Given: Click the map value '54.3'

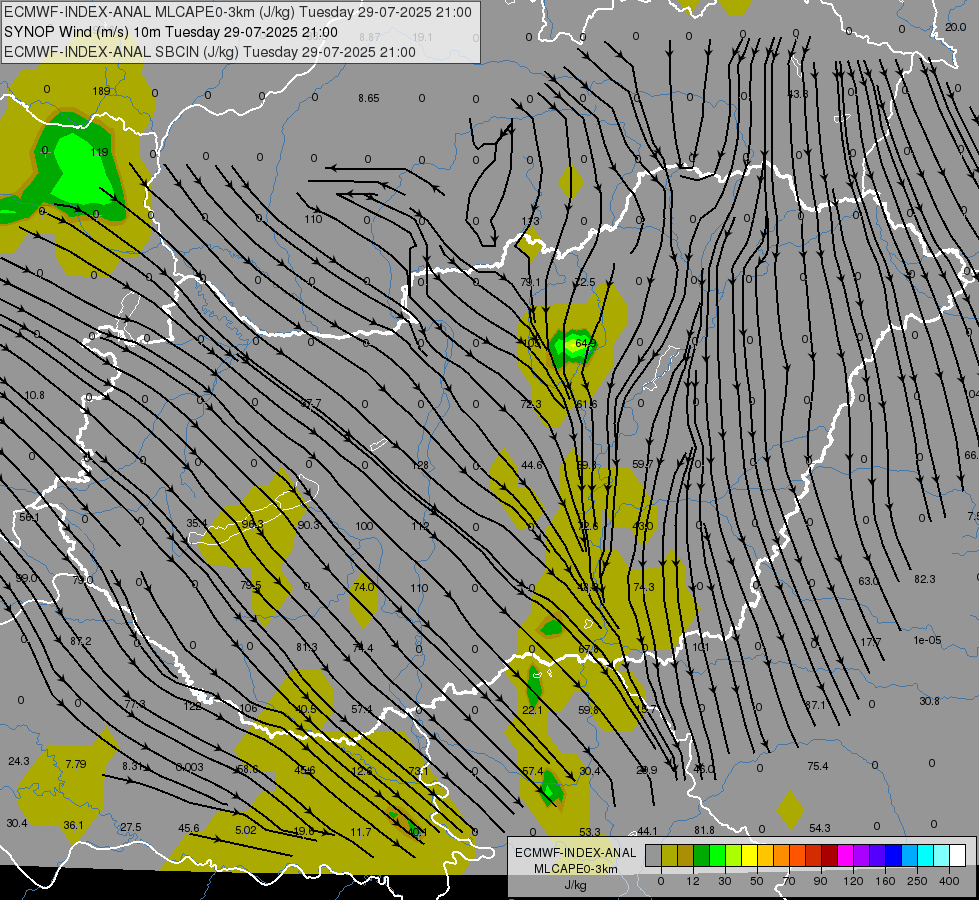Looking at the screenshot, I should coord(819,828).
